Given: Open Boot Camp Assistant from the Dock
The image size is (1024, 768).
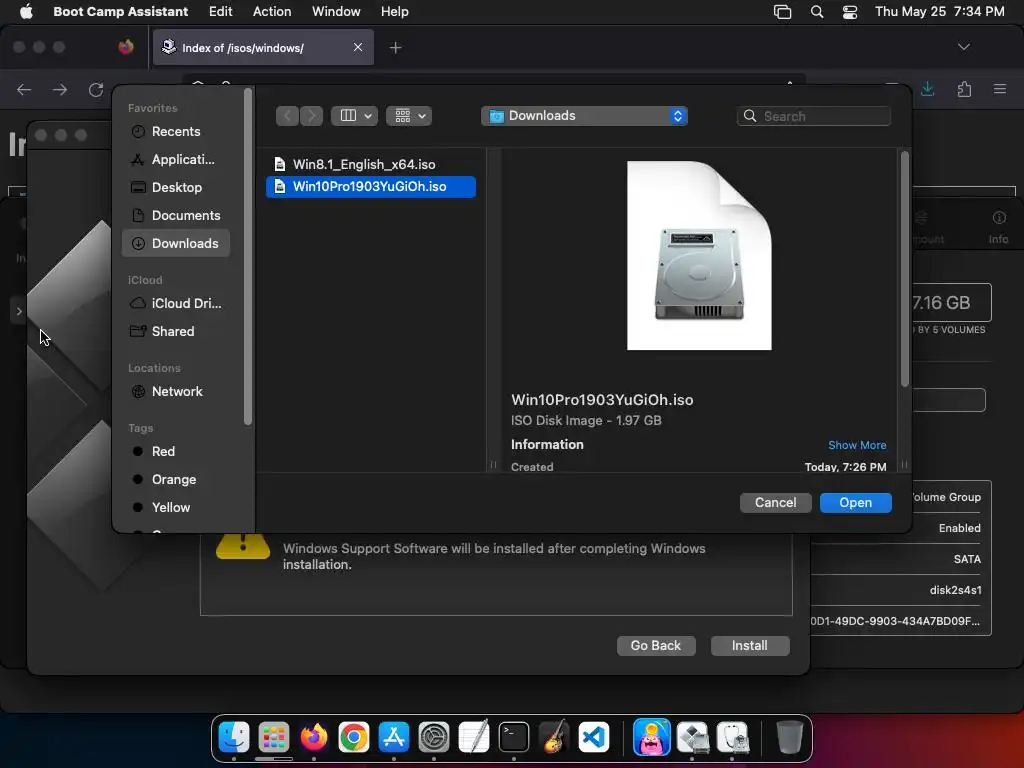Looking at the screenshot, I should pyautogui.click(x=692, y=737).
